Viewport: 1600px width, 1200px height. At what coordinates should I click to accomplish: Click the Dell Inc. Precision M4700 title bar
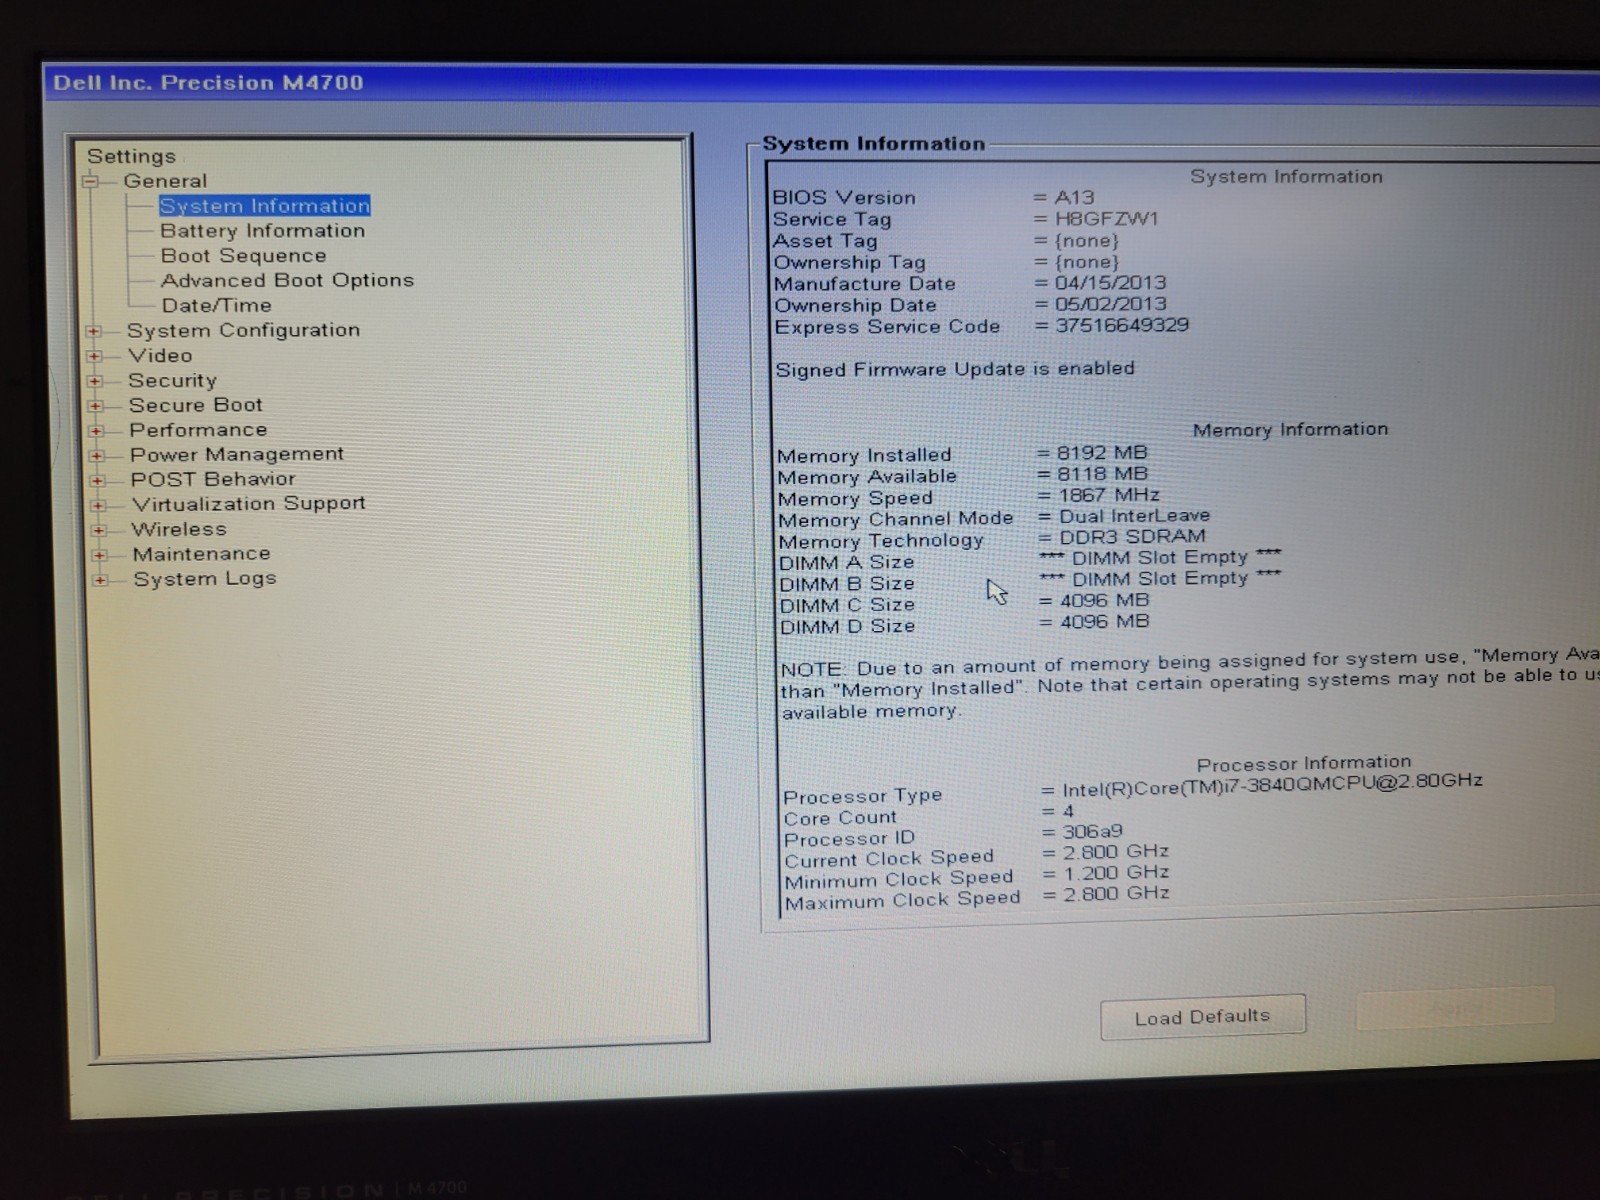point(820,83)
